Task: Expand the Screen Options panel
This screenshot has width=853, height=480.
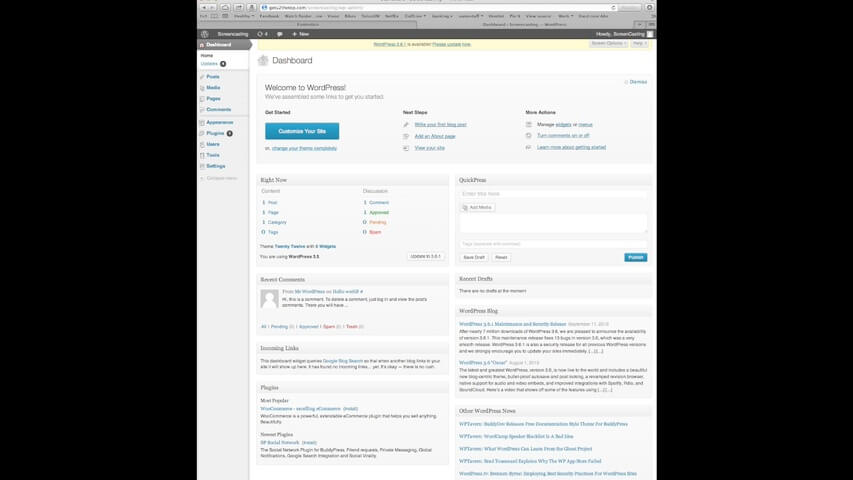Action: (607, 44)
